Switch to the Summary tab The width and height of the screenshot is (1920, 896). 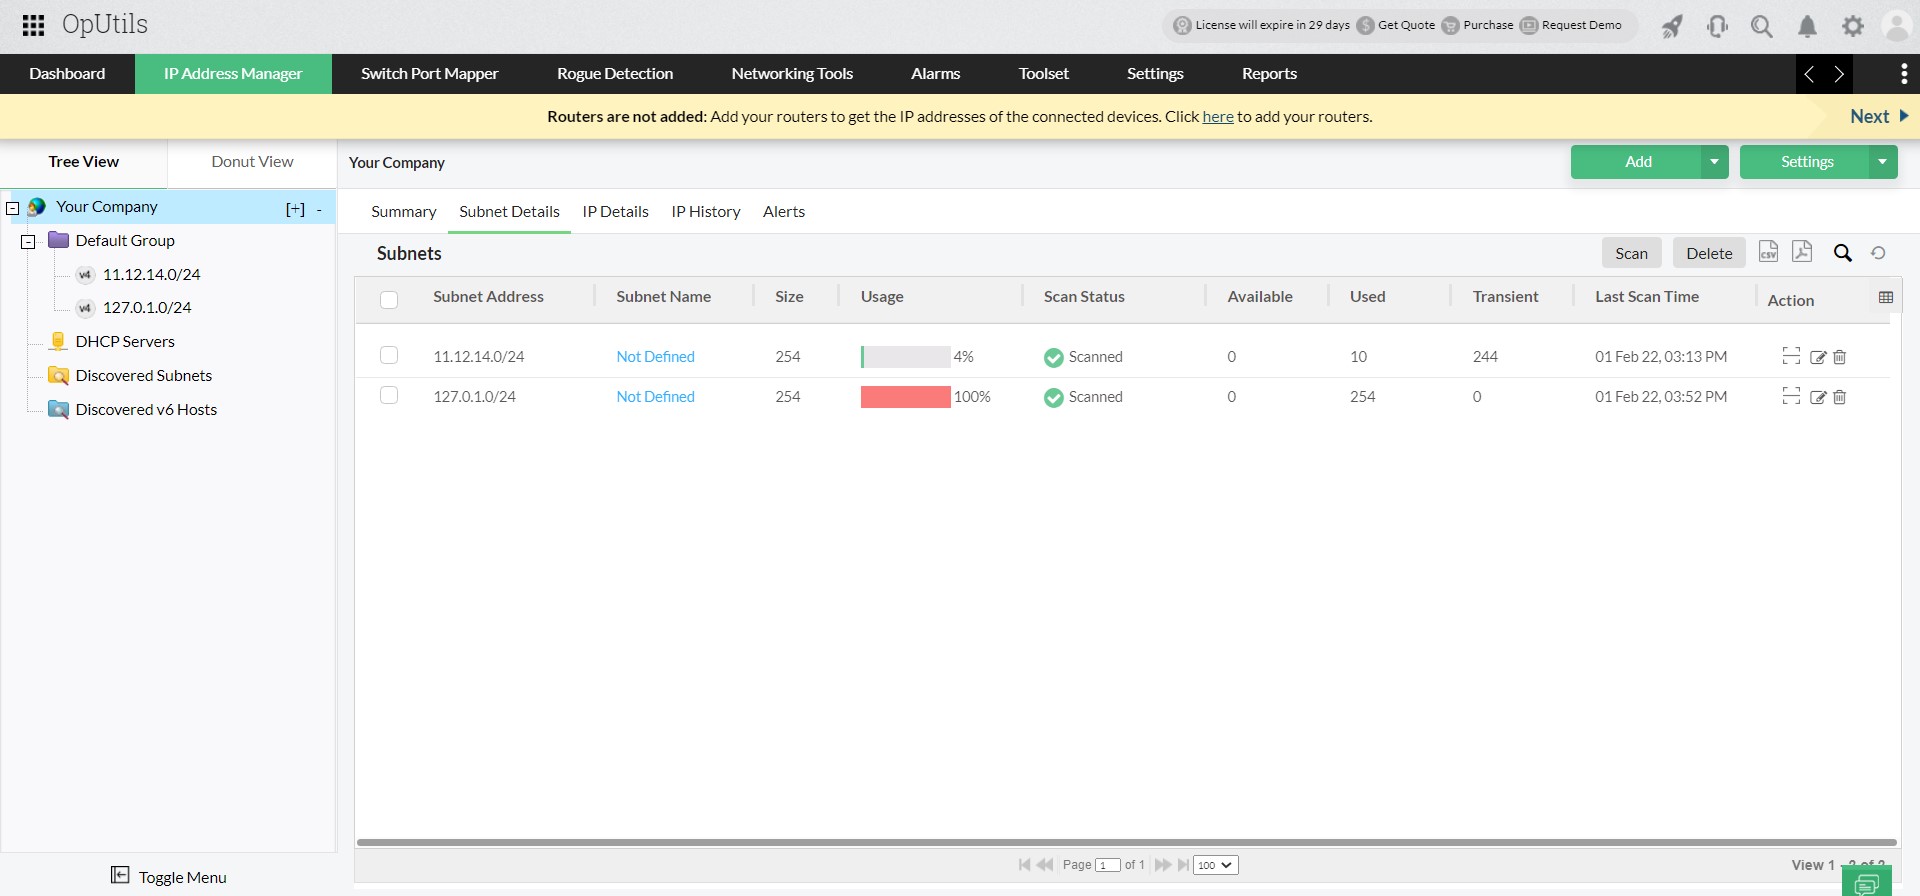pyautogui.click(x=404, y=212)
